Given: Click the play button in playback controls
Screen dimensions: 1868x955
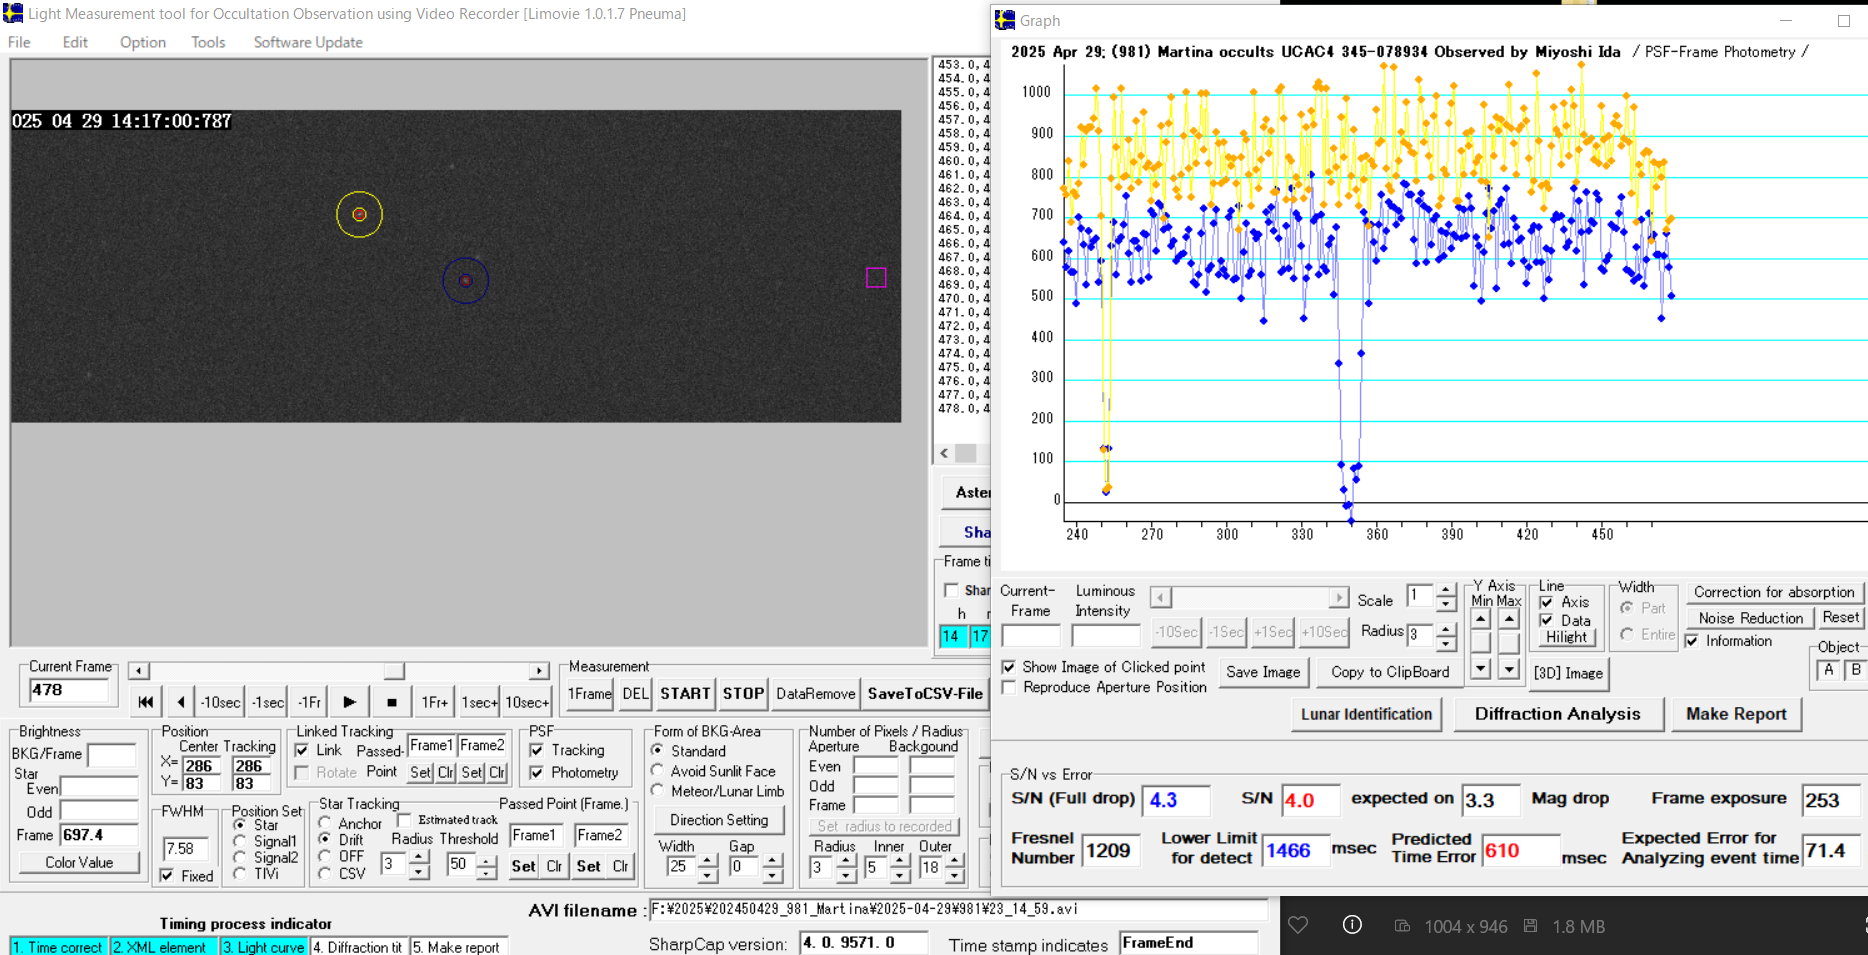Looking at the screenshot, I should [x=349, y=702].
